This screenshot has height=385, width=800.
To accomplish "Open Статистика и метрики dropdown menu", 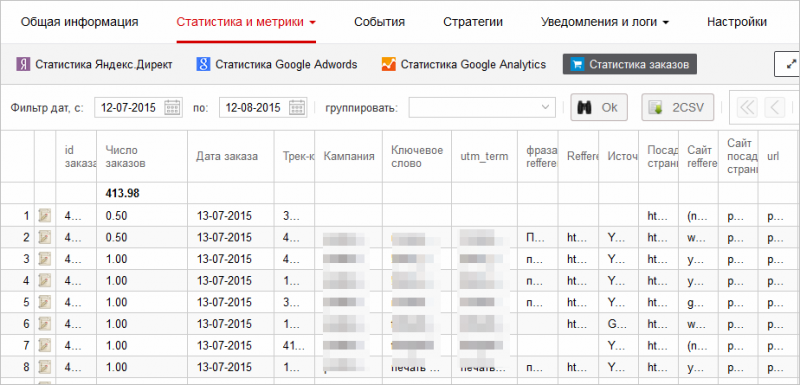I will pyautogui.click(x=246, y=22).
